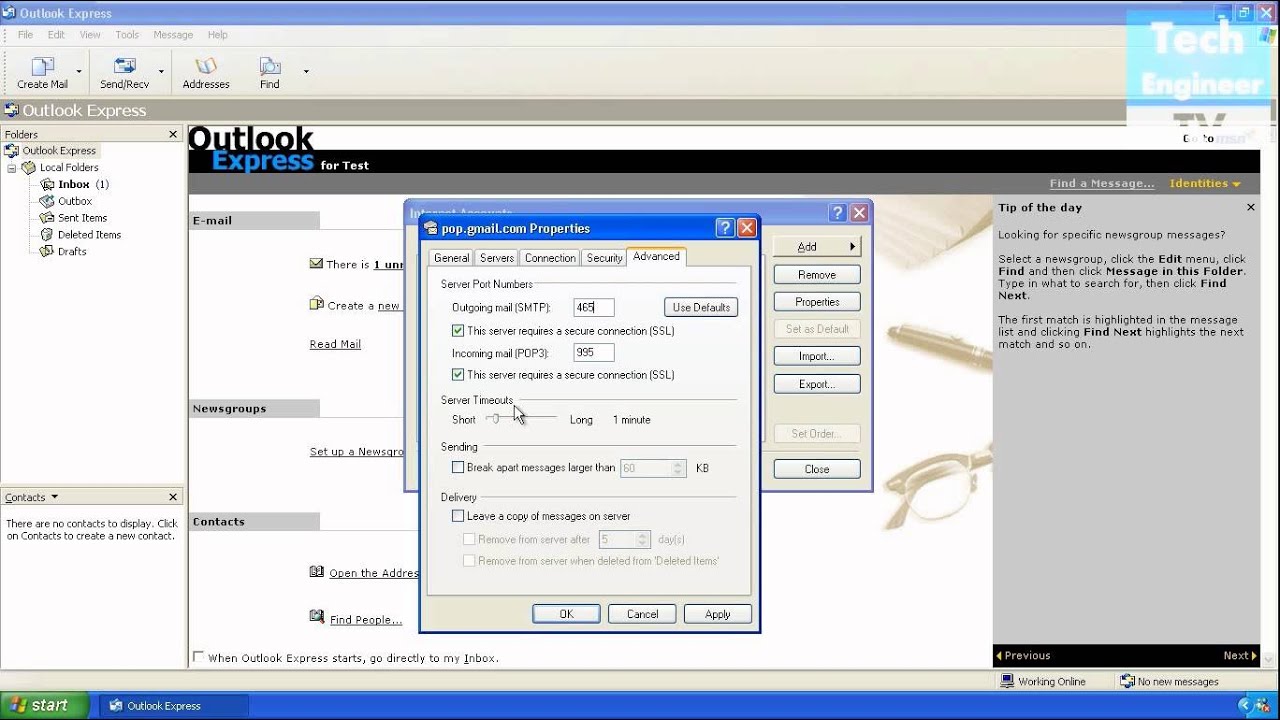Select the Outlook Express root folder
The height and width of the screenshot is (720, 1280).
(x=59, y=151)
